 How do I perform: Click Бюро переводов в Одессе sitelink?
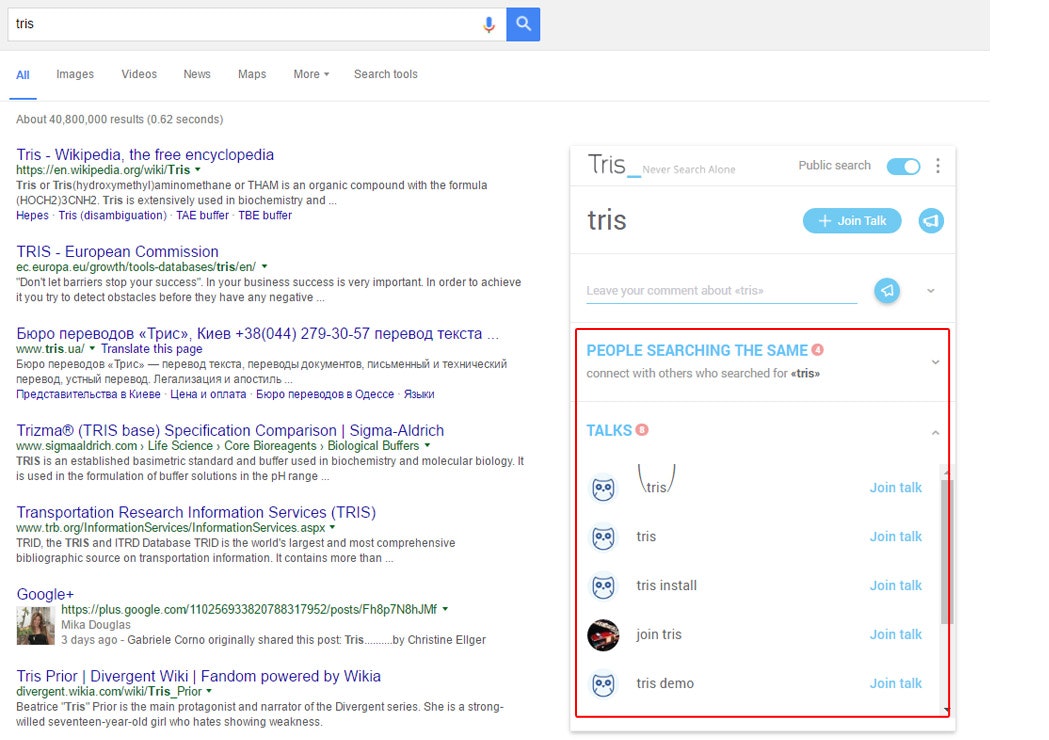pos(325,394)
